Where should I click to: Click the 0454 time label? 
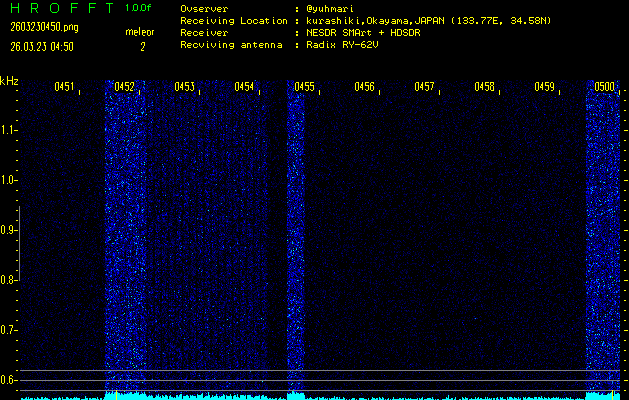[x=244, y=87]
